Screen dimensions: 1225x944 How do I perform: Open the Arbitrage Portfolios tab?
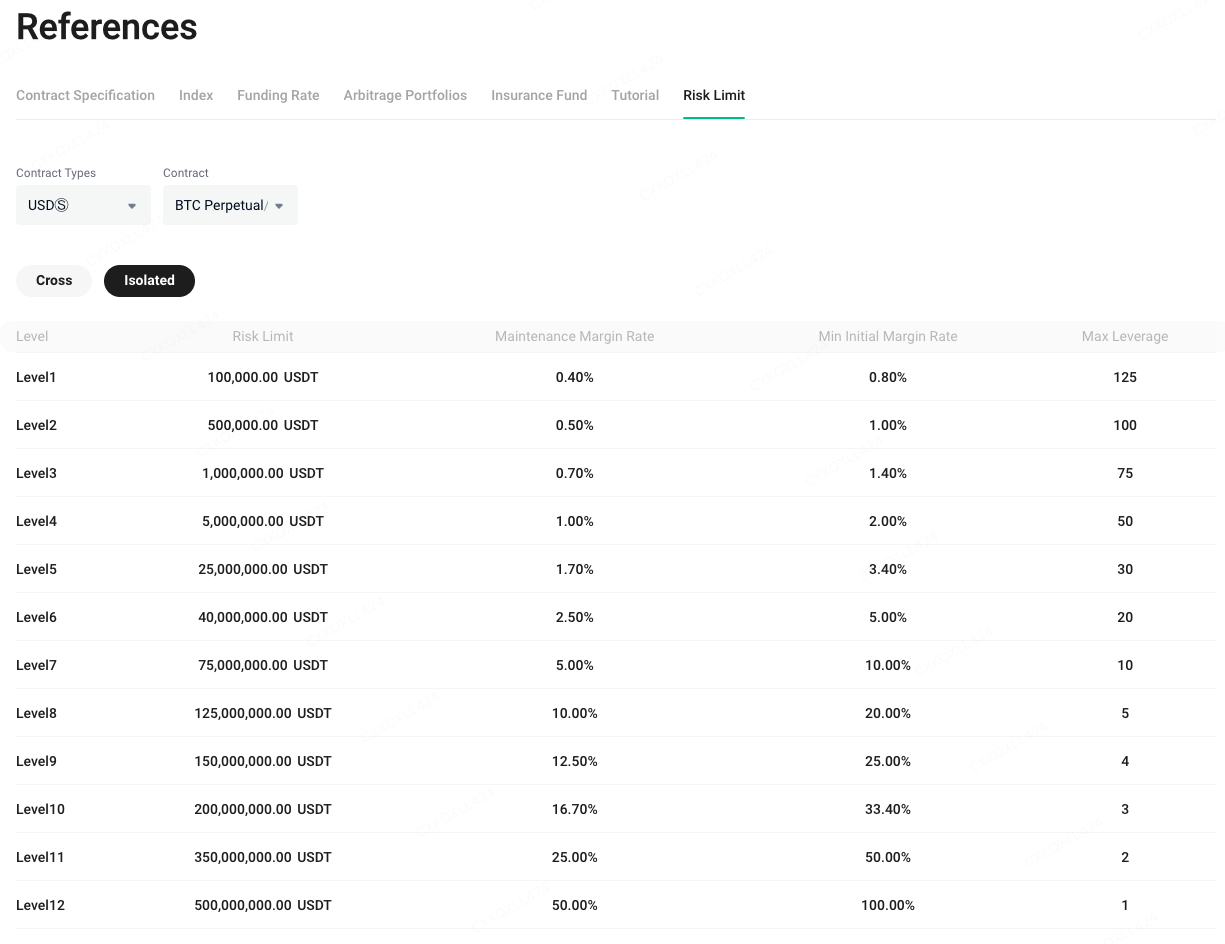[405, 95]
